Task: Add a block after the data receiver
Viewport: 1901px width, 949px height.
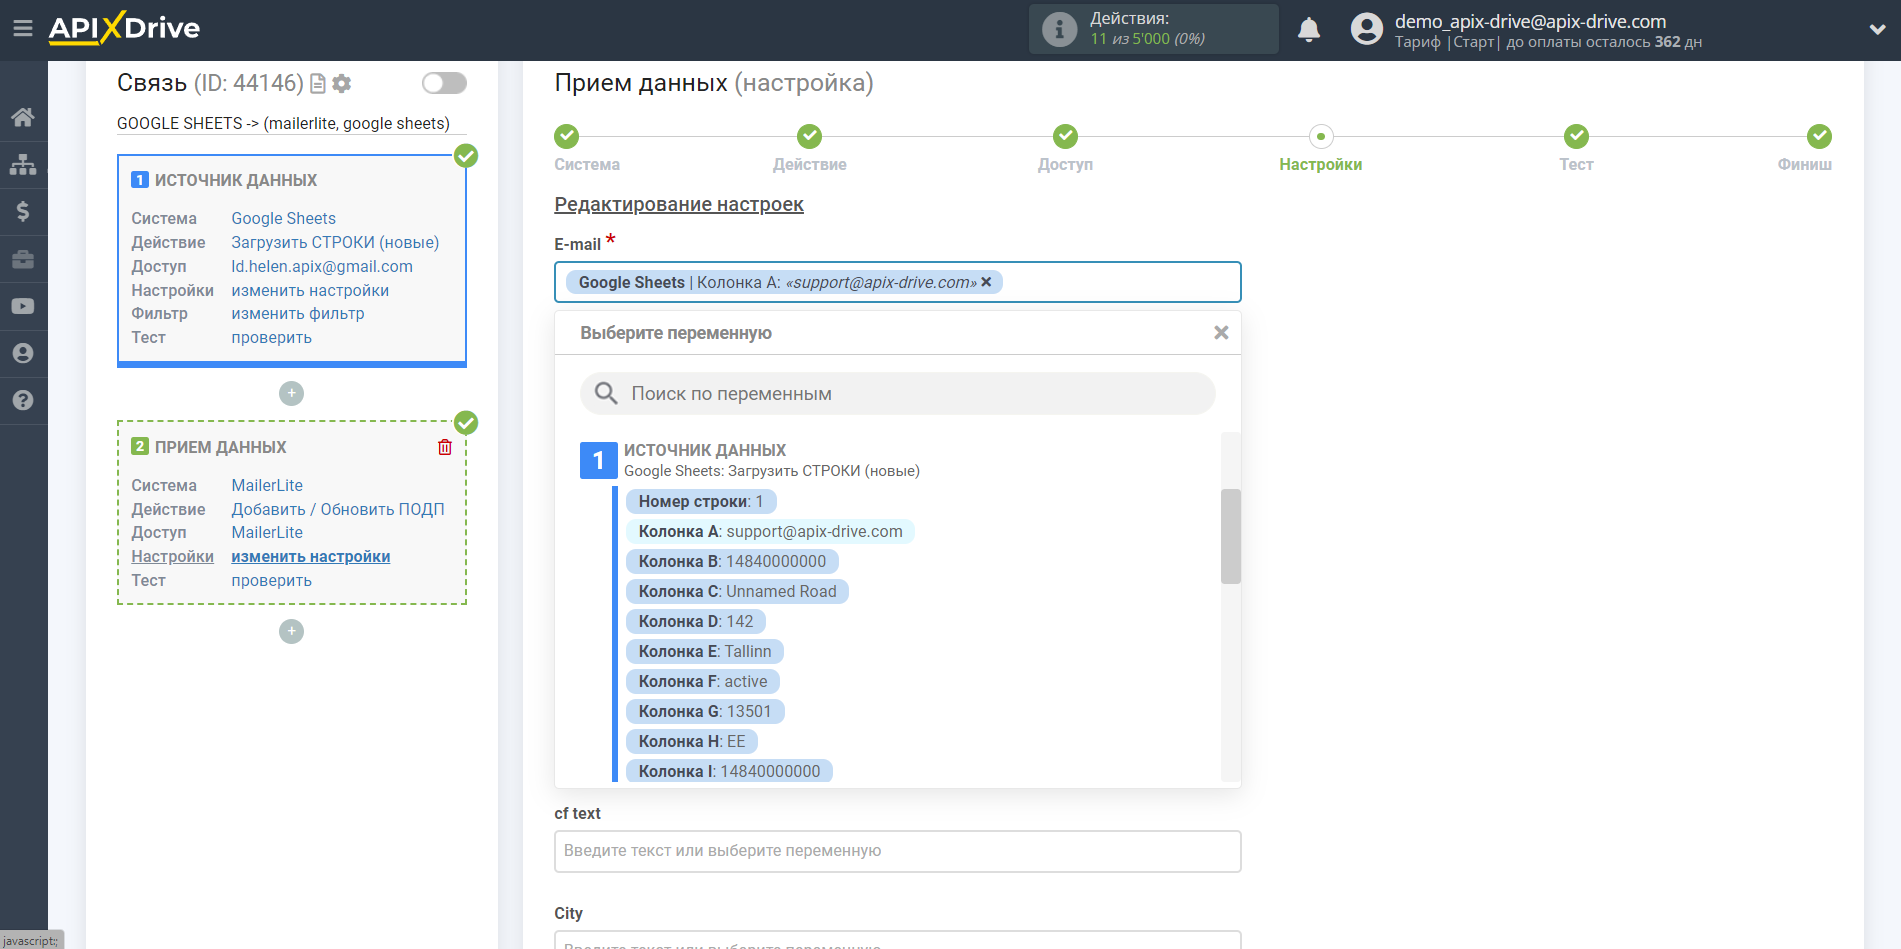Action: (291, 631)
